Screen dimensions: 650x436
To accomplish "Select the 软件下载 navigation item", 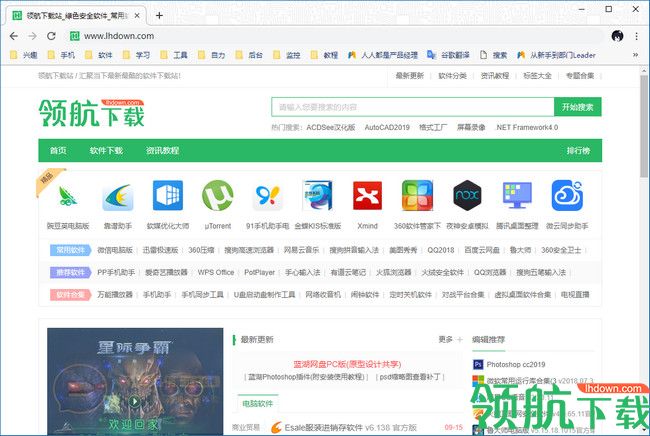I will [106, 150].
